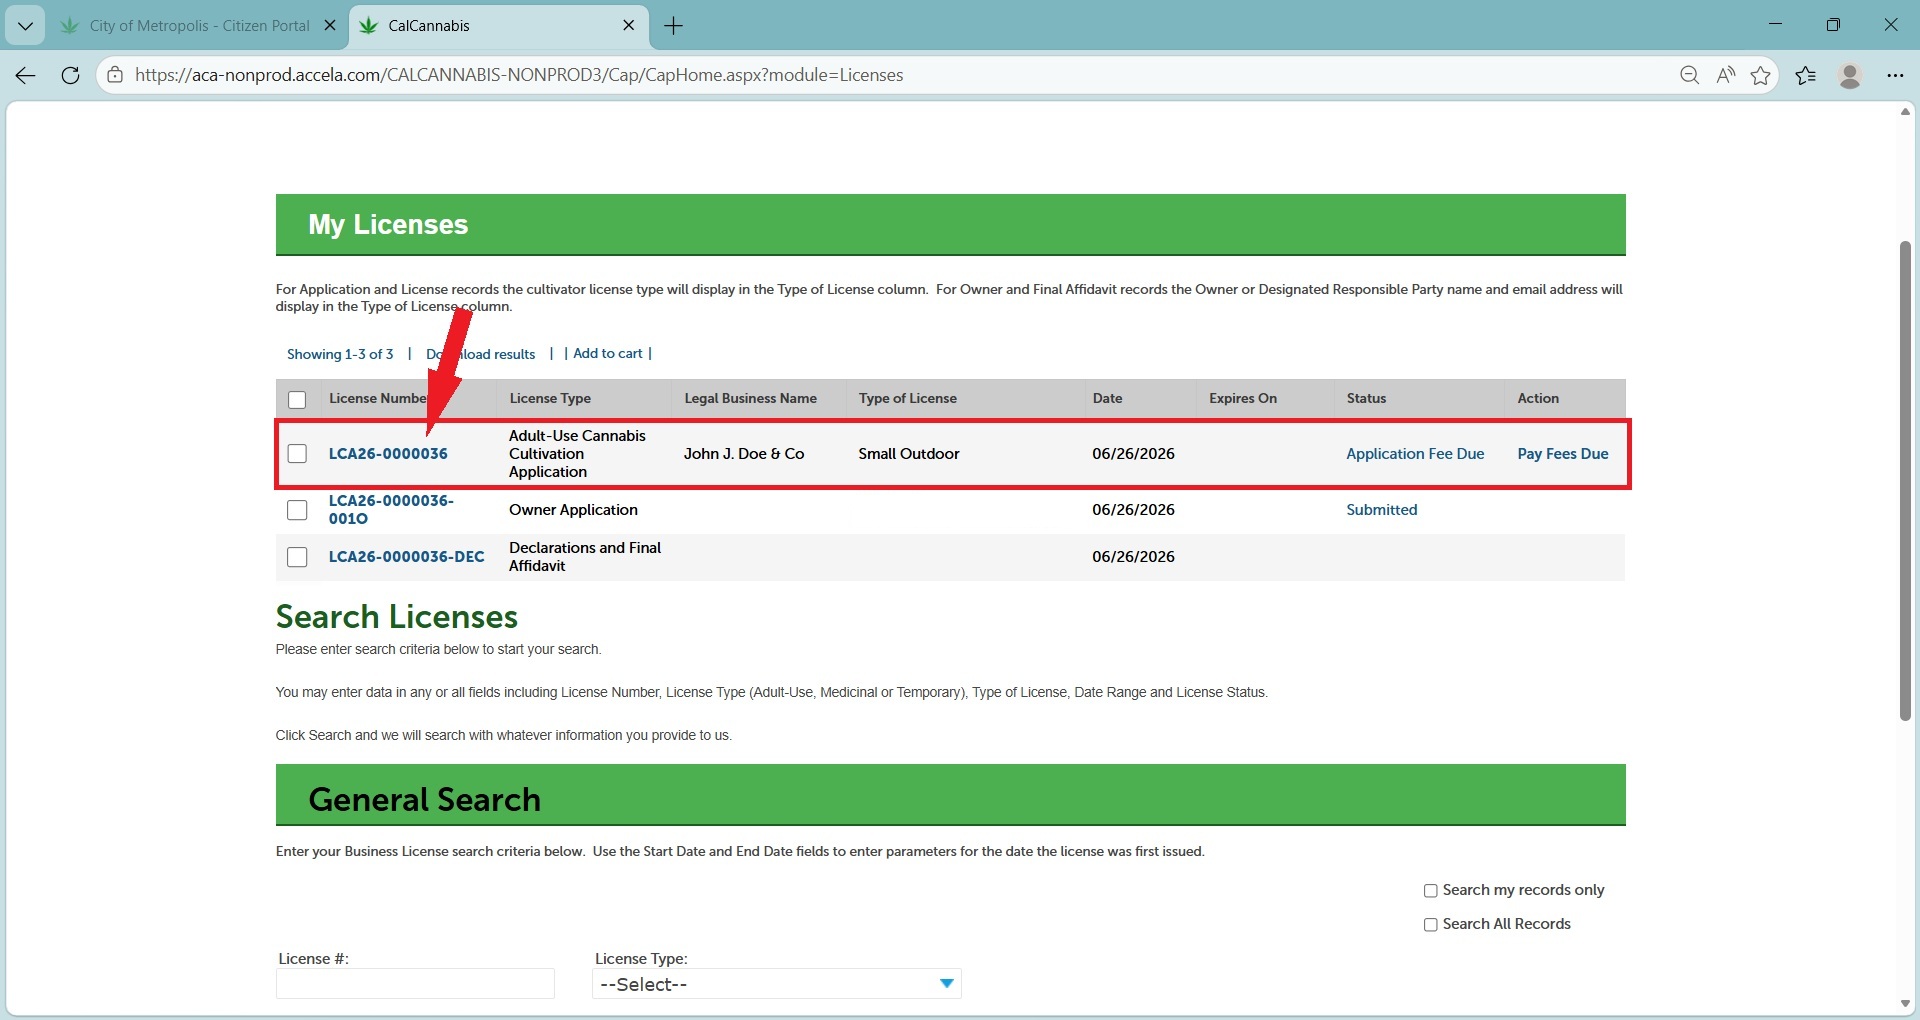Click the License # input field

[415, 984]
